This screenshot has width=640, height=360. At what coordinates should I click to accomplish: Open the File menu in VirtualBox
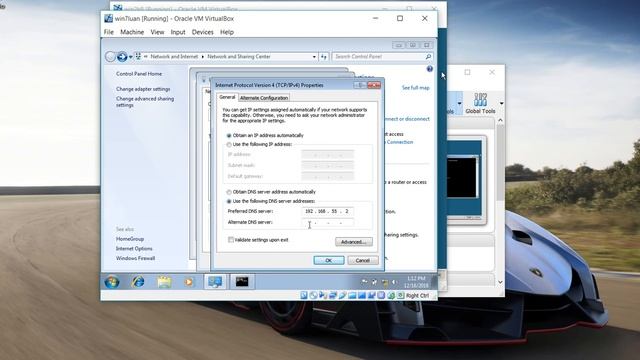tap(109, 32)
